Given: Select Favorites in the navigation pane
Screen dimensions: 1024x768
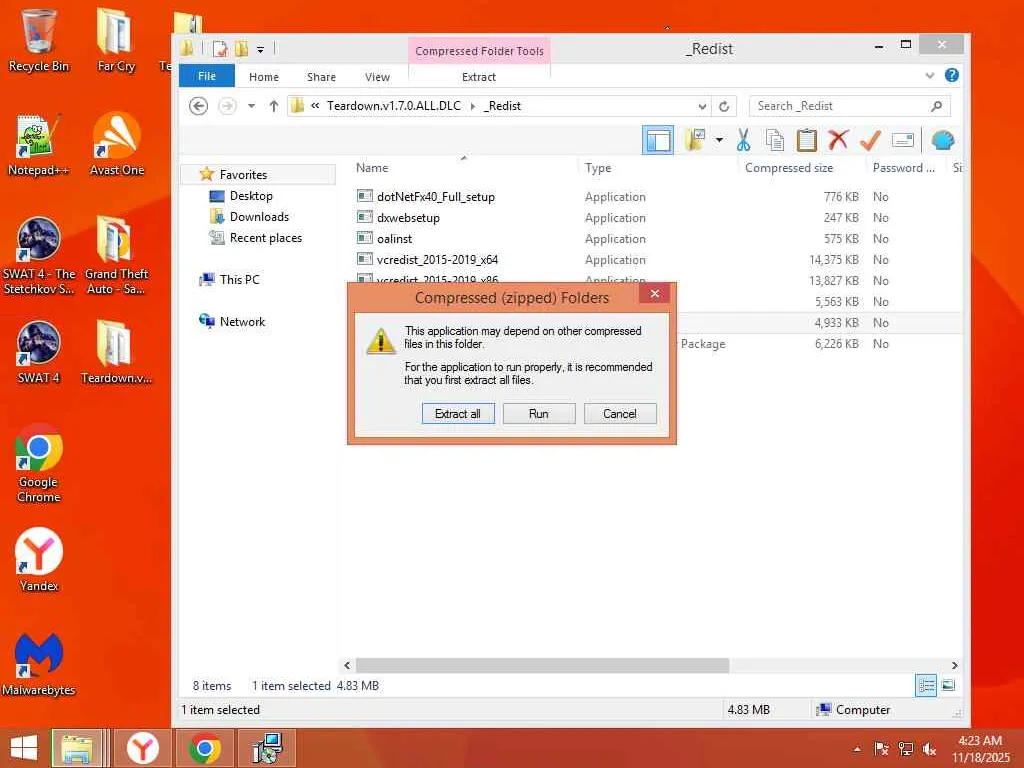Looking at the screenshot, I should (x=243, y=174).
